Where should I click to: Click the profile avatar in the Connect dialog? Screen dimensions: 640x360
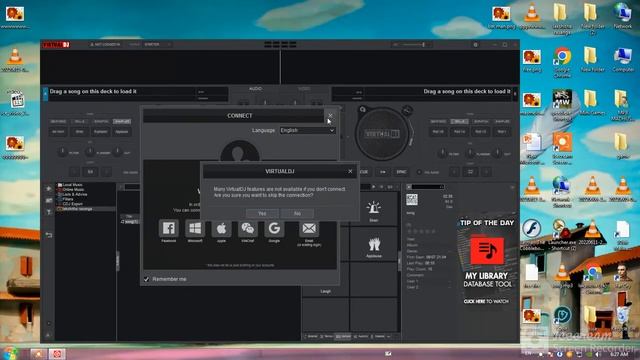(x=240, y=151)
